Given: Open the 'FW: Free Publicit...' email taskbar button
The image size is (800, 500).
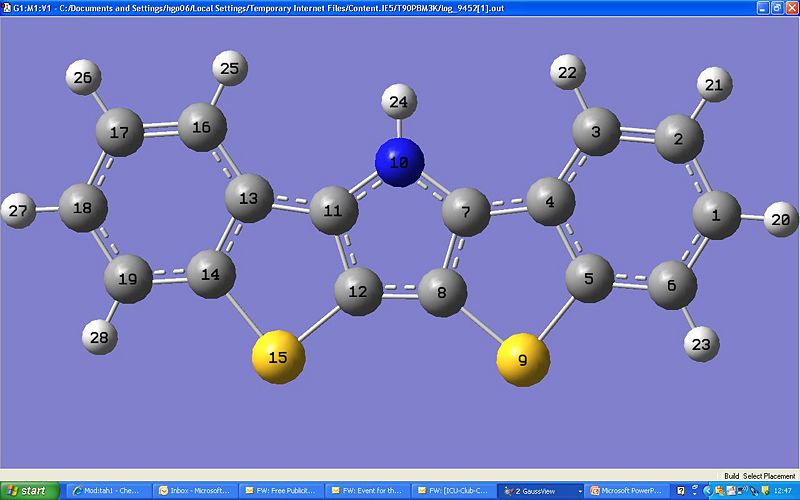Looking at the screenshot, I should (x=284, y=491).
